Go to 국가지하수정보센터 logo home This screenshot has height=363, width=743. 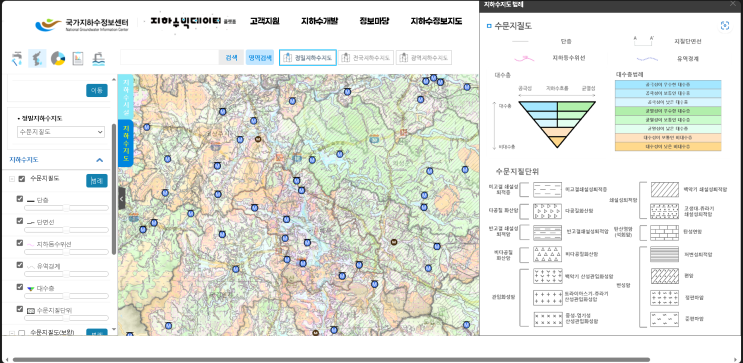(x=81, y=24)
